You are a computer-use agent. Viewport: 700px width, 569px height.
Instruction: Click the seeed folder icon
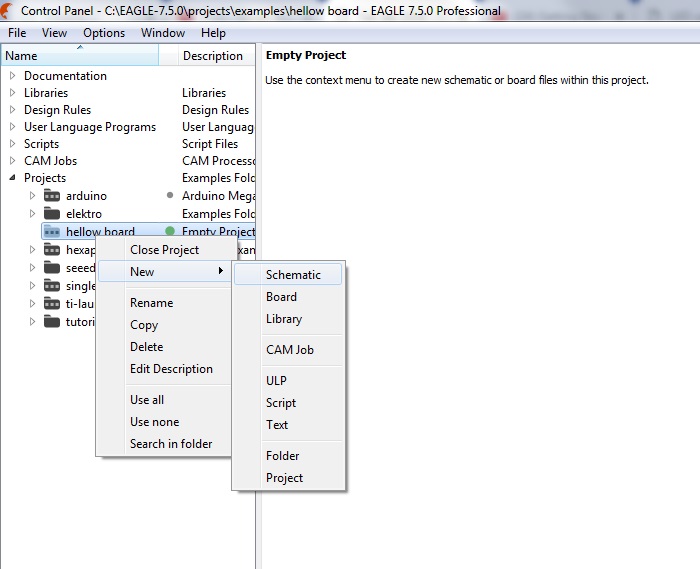pos(52,267)
